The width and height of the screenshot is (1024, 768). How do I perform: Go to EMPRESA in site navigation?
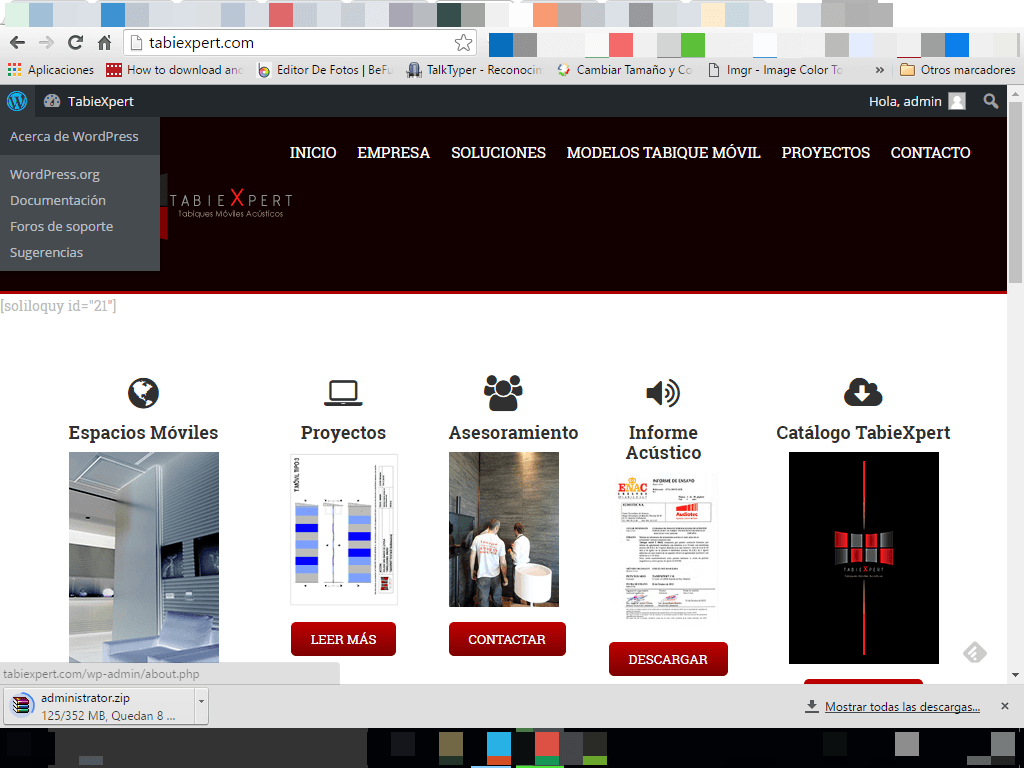[393, 153]
